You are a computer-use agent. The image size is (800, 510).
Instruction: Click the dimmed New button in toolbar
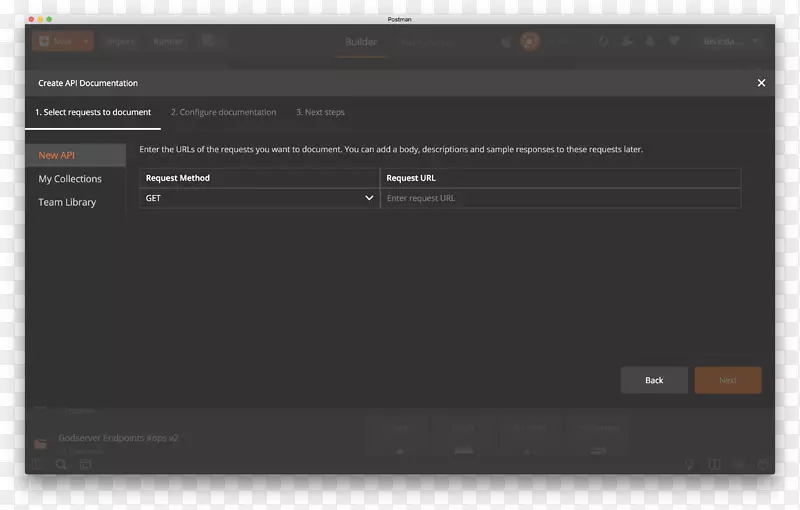click(x=56, y=41)
